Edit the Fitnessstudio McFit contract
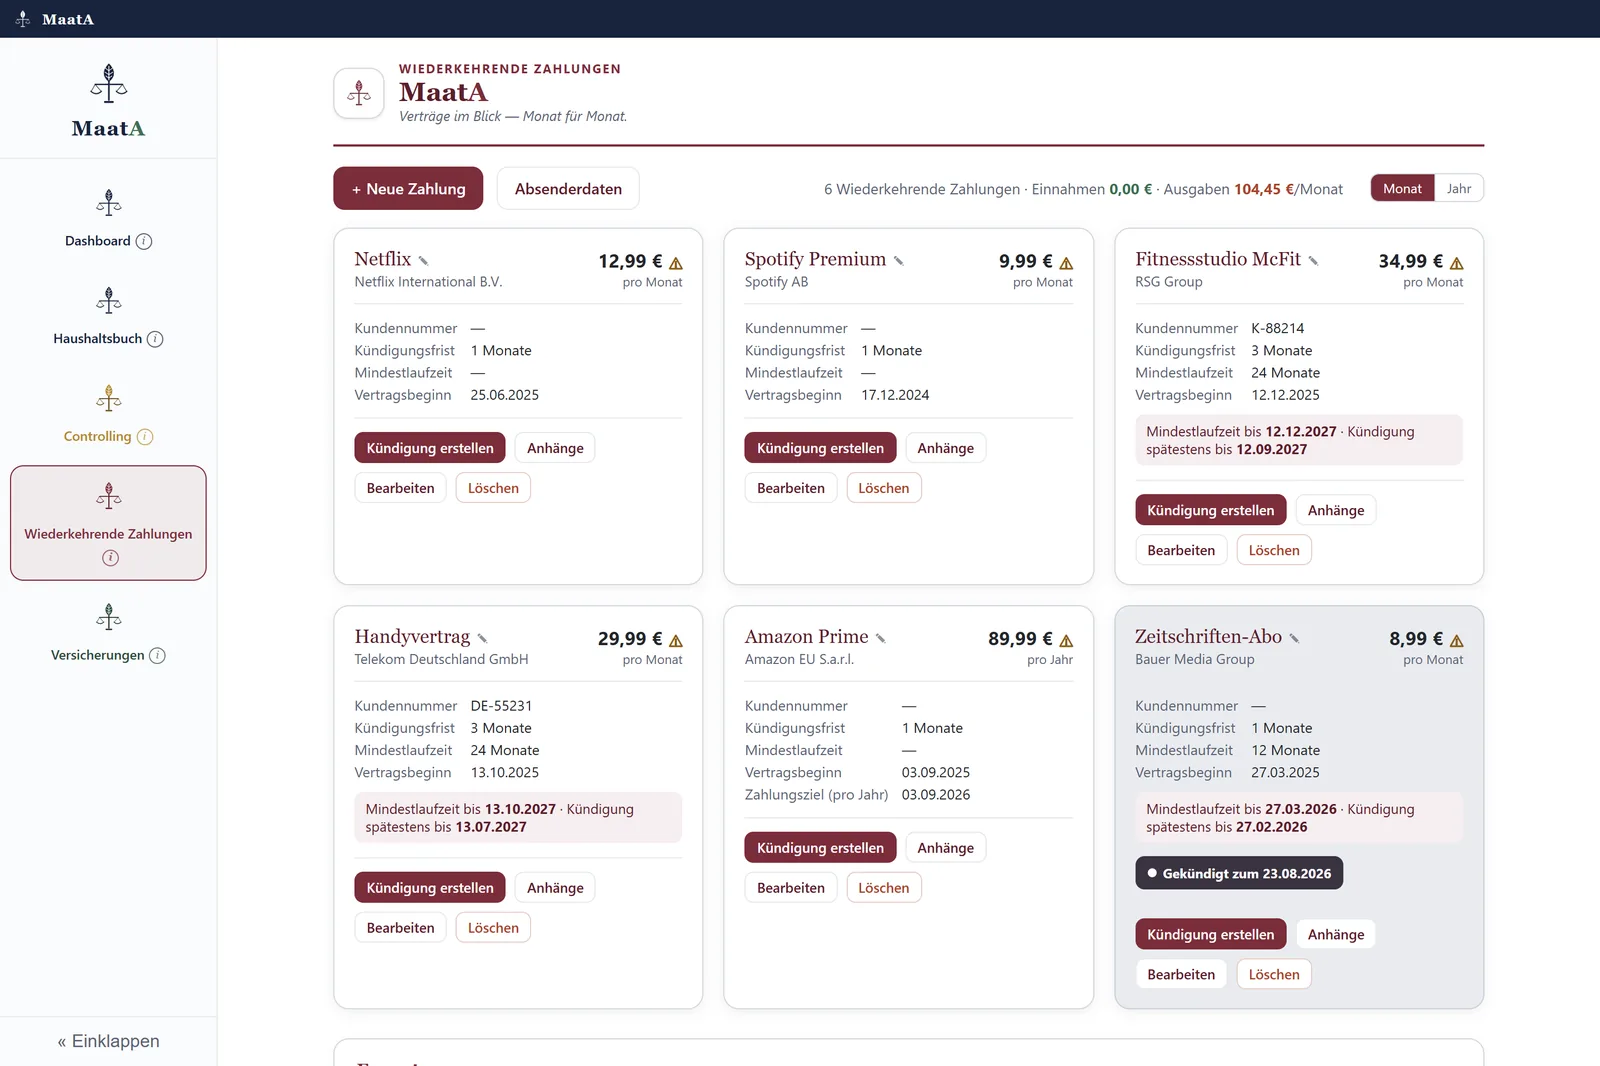Viewport: 1600px width, 1066px height. [1181, 550]
